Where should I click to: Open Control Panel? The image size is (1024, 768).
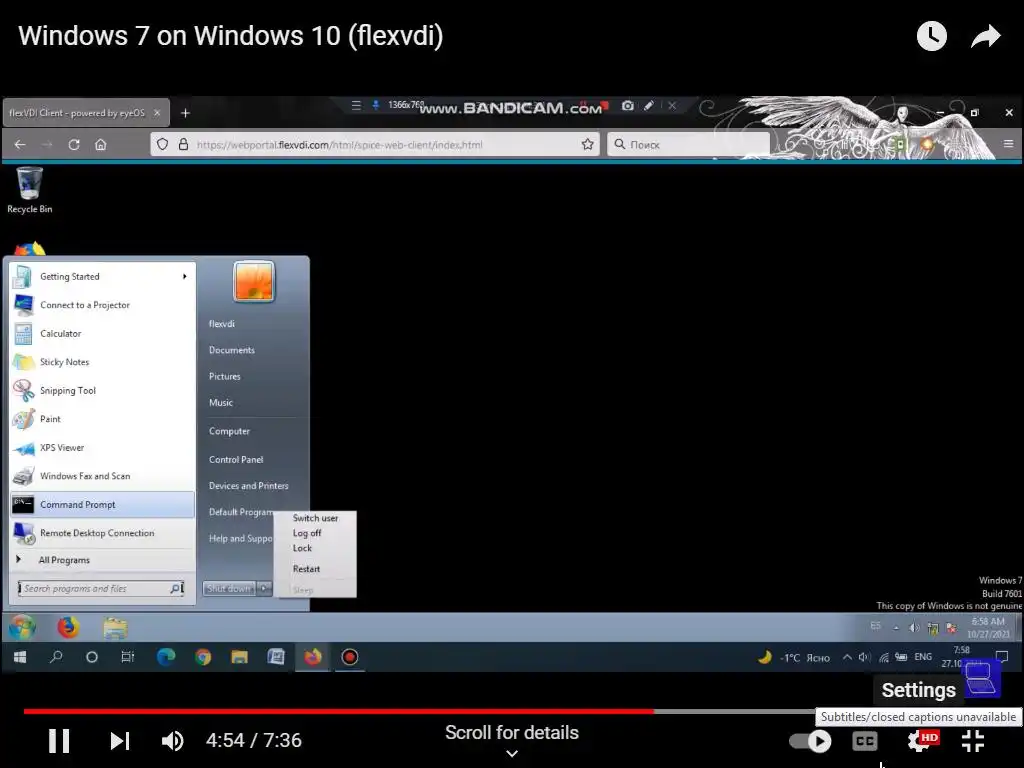(236, 460)
